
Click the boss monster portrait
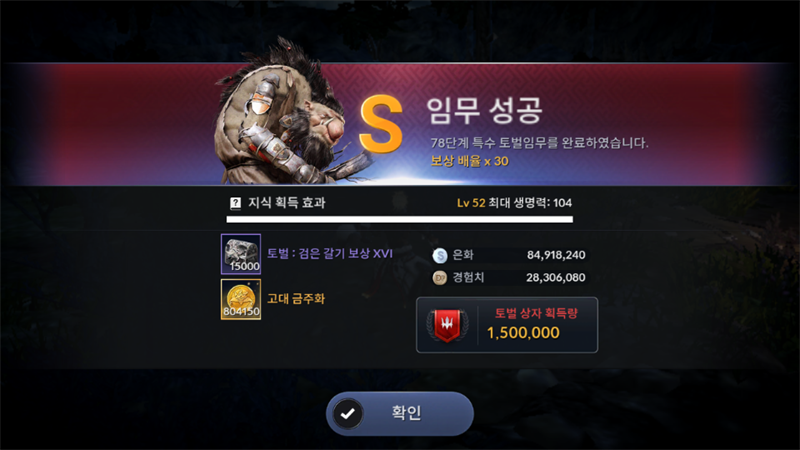[286, 115]
